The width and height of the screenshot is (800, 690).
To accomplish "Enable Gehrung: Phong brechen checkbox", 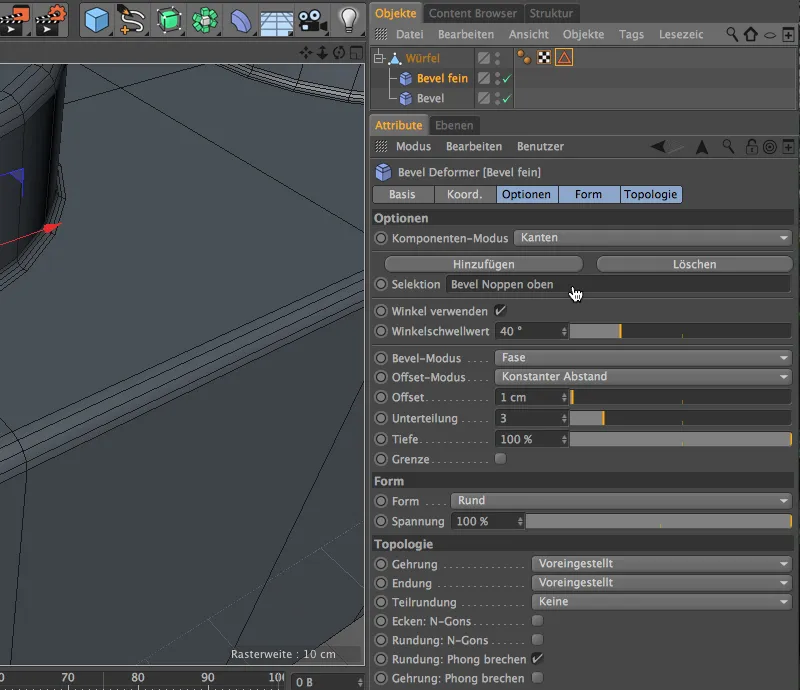I will [x=537, y=677].
